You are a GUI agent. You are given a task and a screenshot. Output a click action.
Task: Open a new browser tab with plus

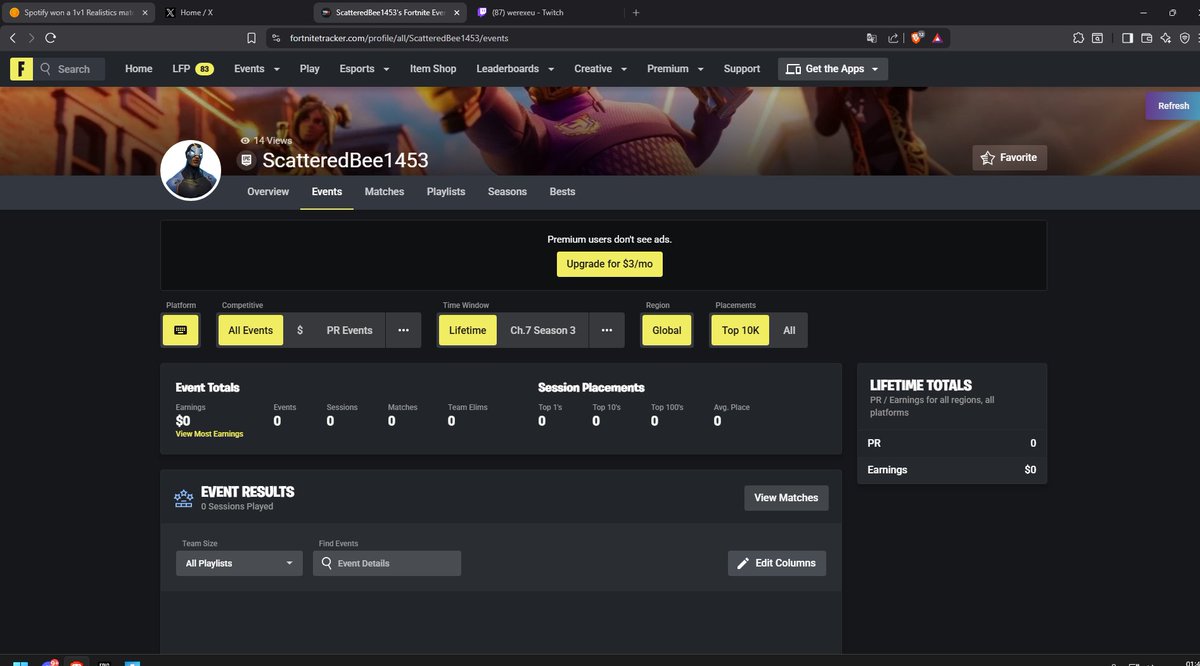coord(636,12)
